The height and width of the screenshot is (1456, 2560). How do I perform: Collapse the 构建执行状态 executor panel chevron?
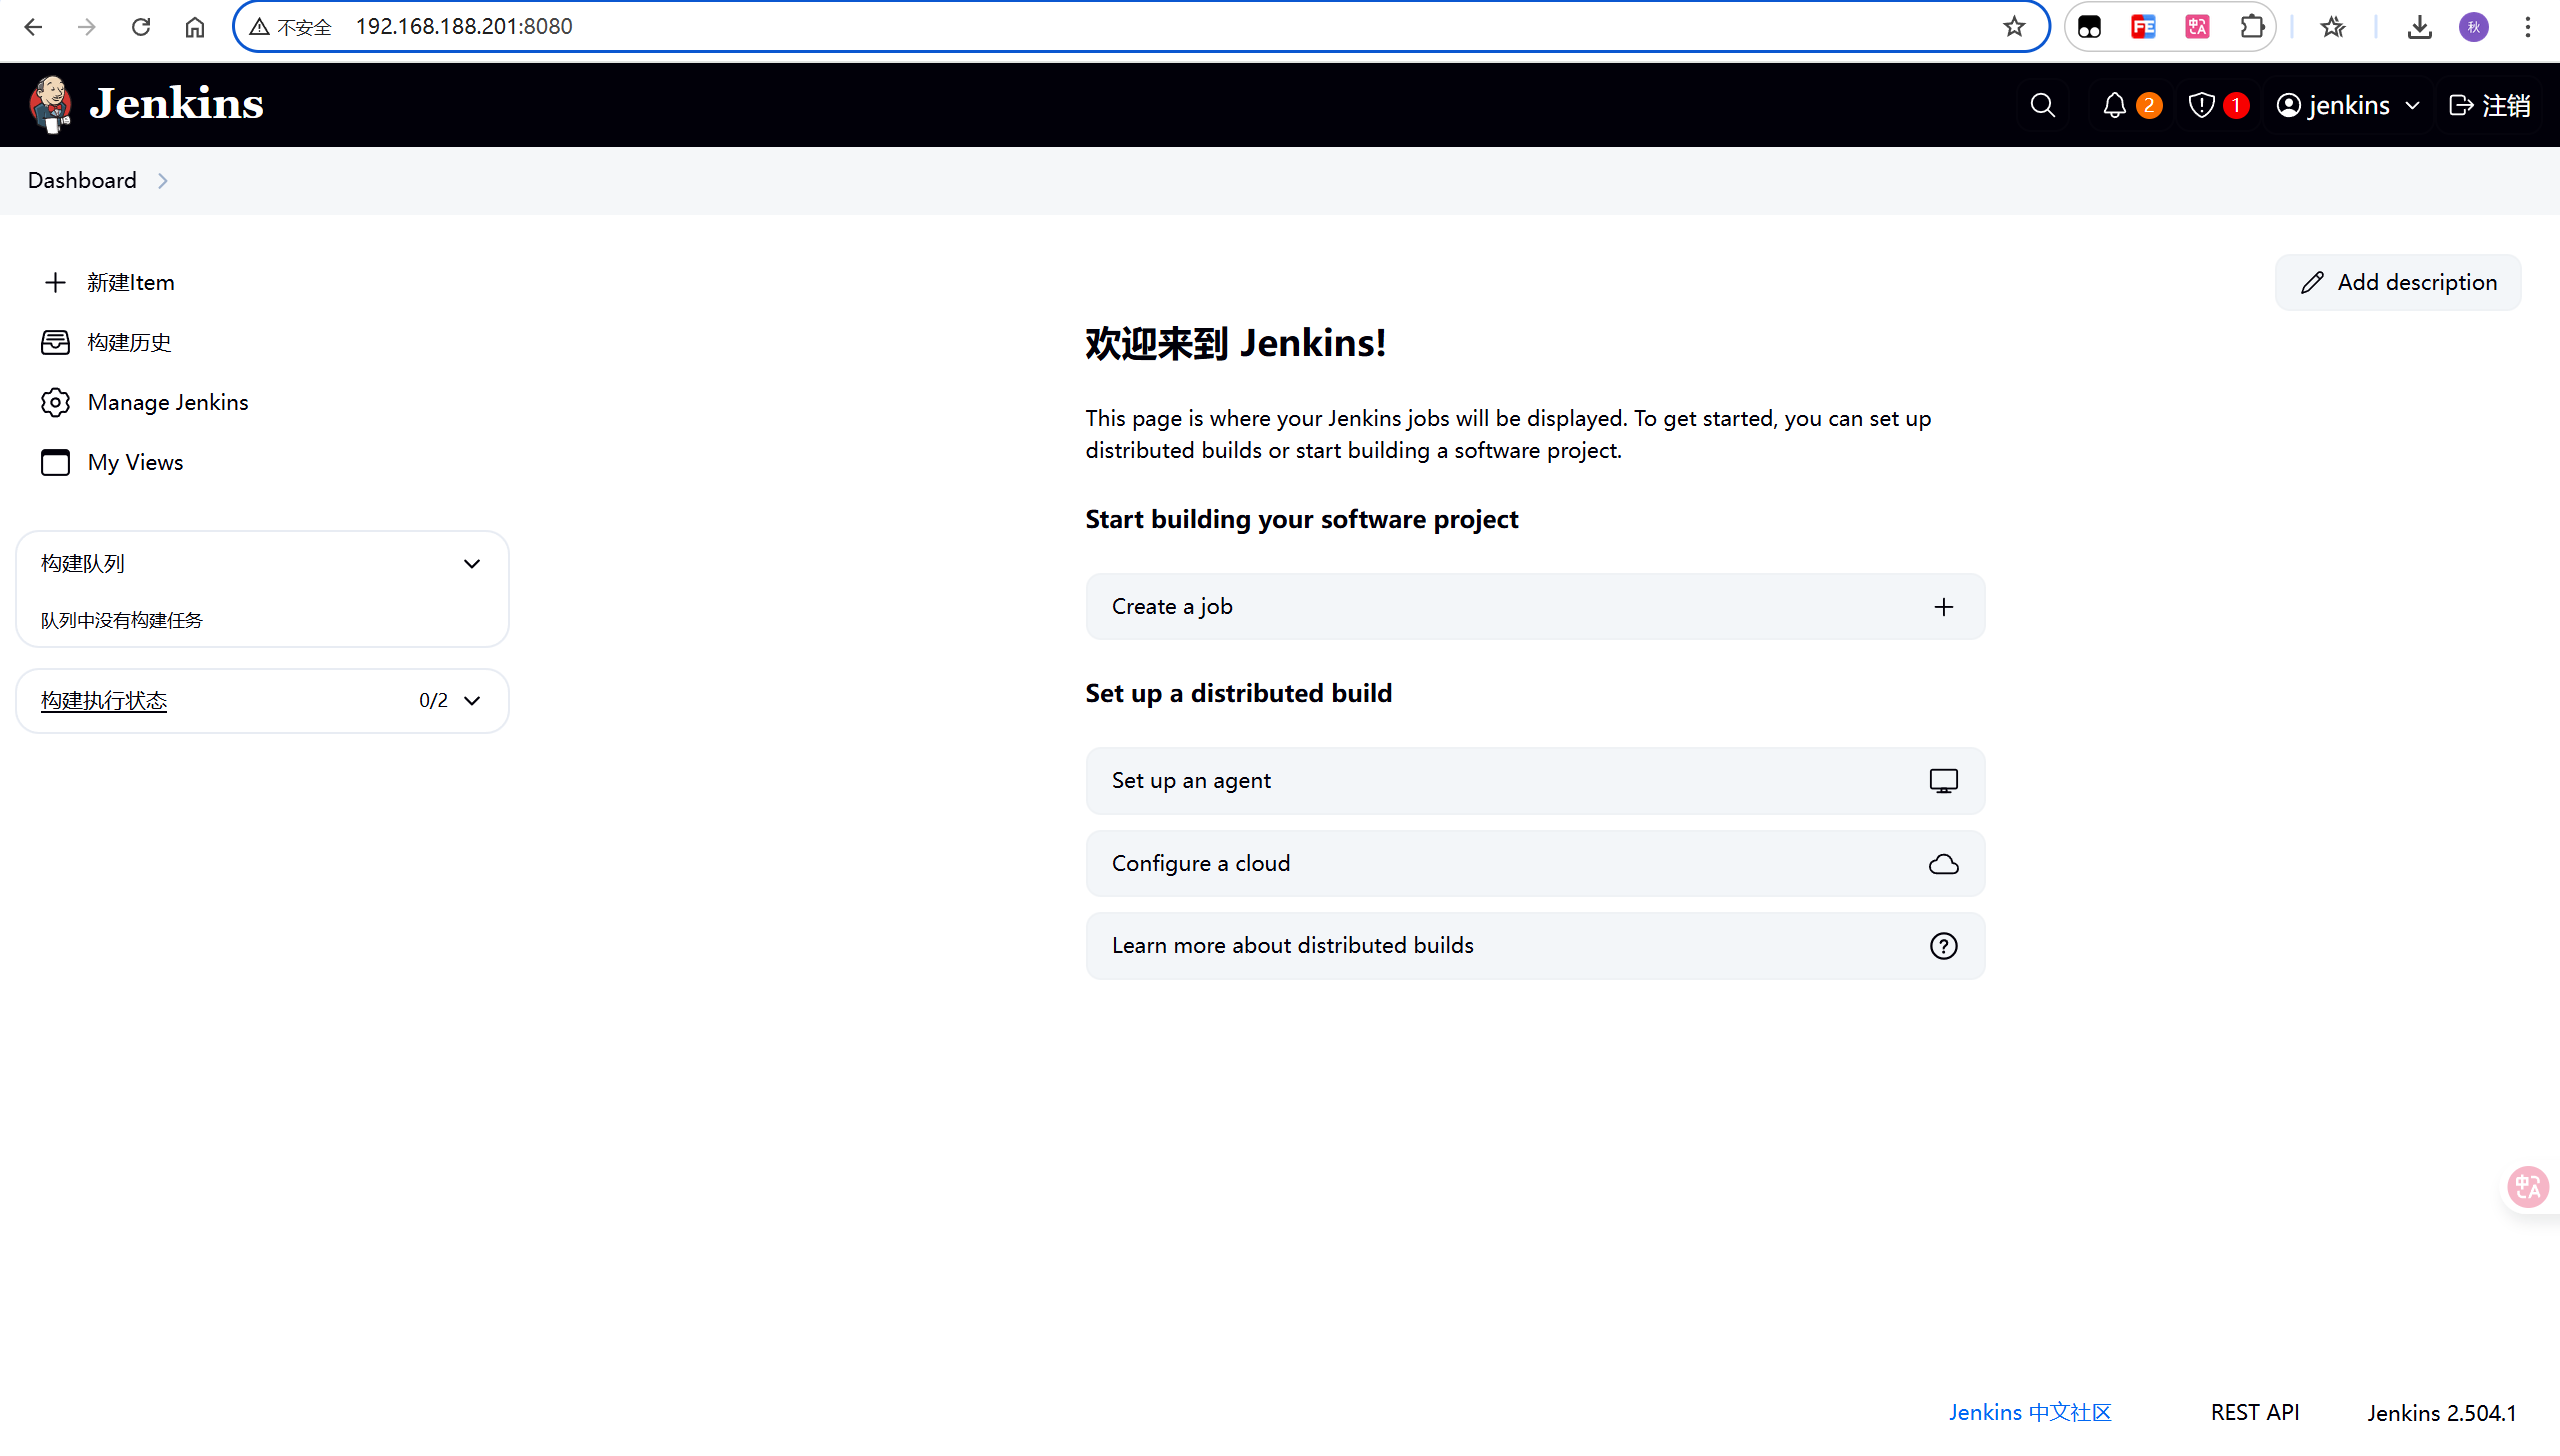pyautogui.click(x=472, y=701)
